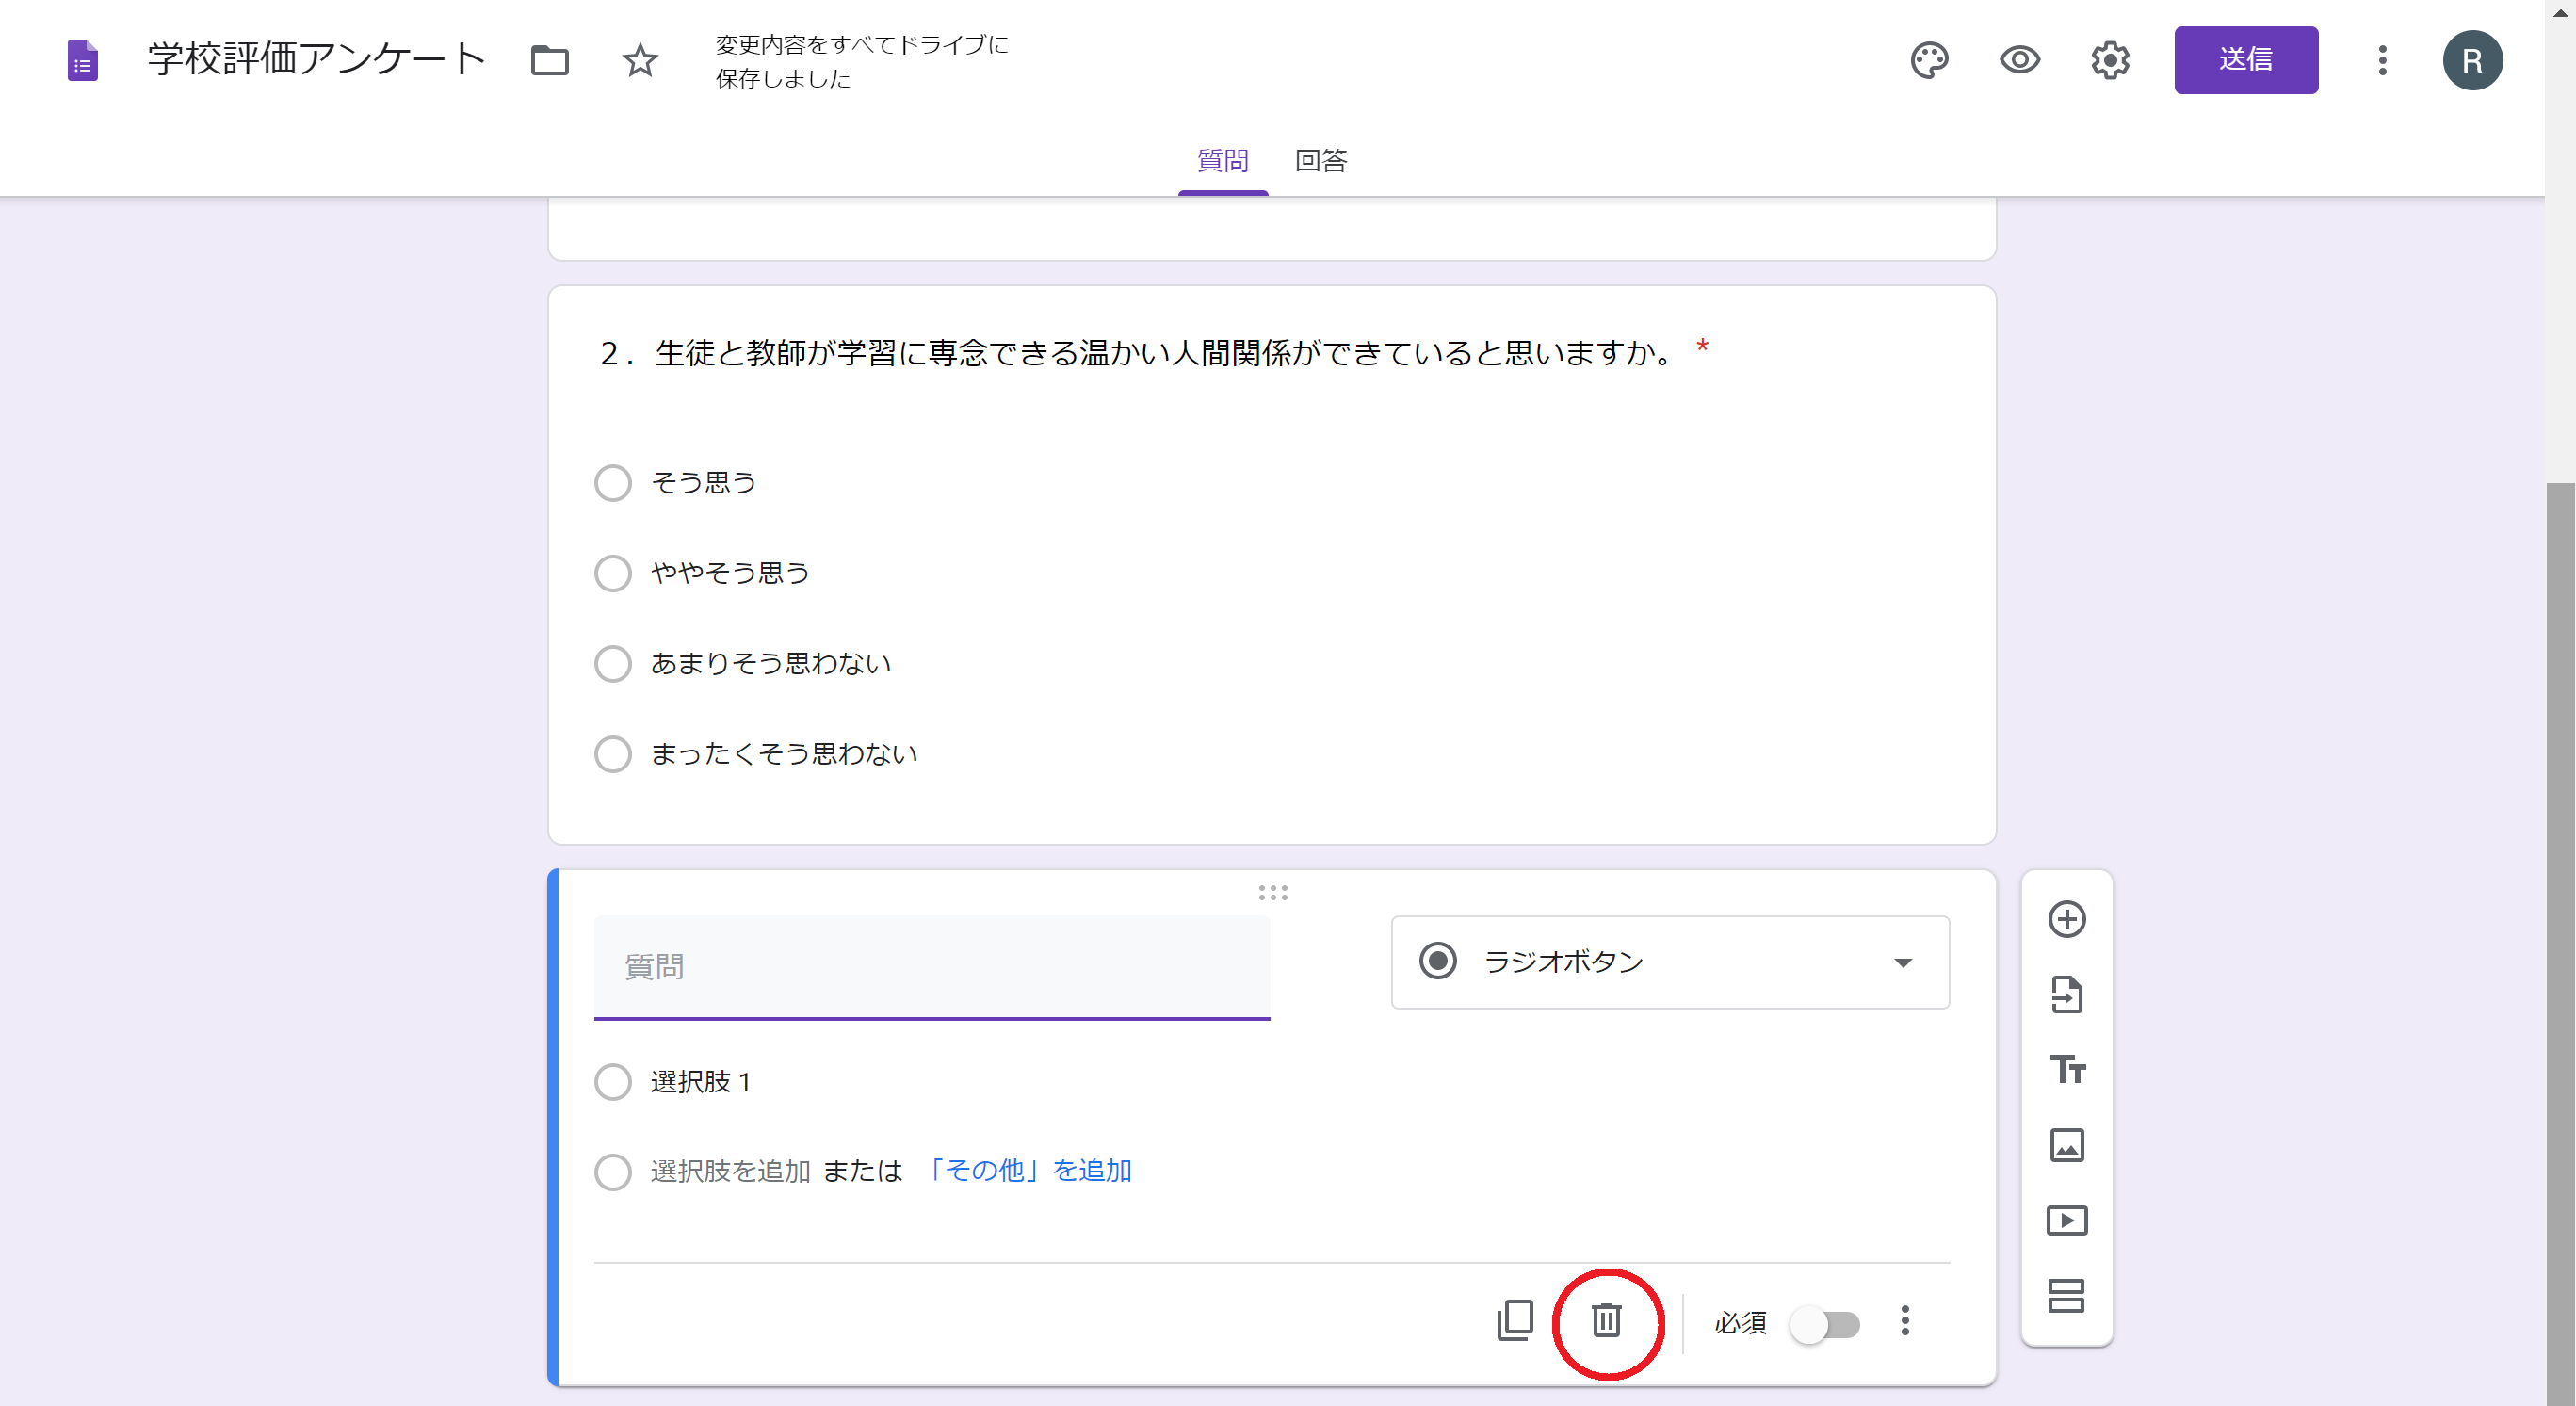
Task: Toggle the 必須 required switch
Action: [1825, 1325]
